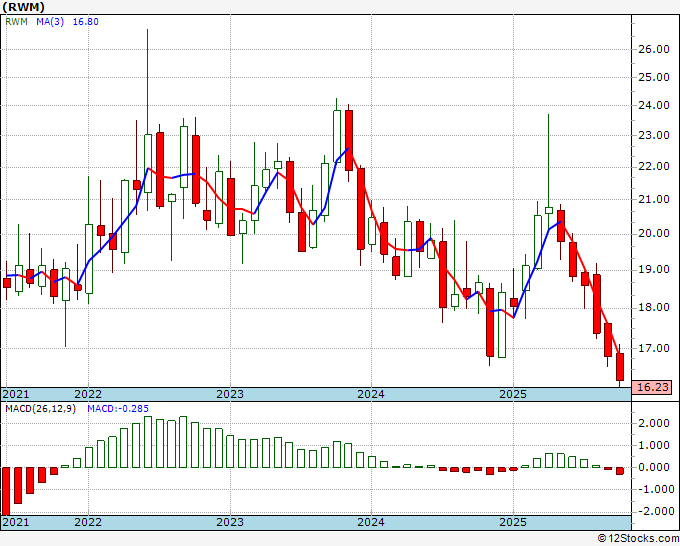Image resolution: width=680 pixels, height=546 pixels.
Task: Click 2025 on the price chart timeline
Action: point(513,394)
